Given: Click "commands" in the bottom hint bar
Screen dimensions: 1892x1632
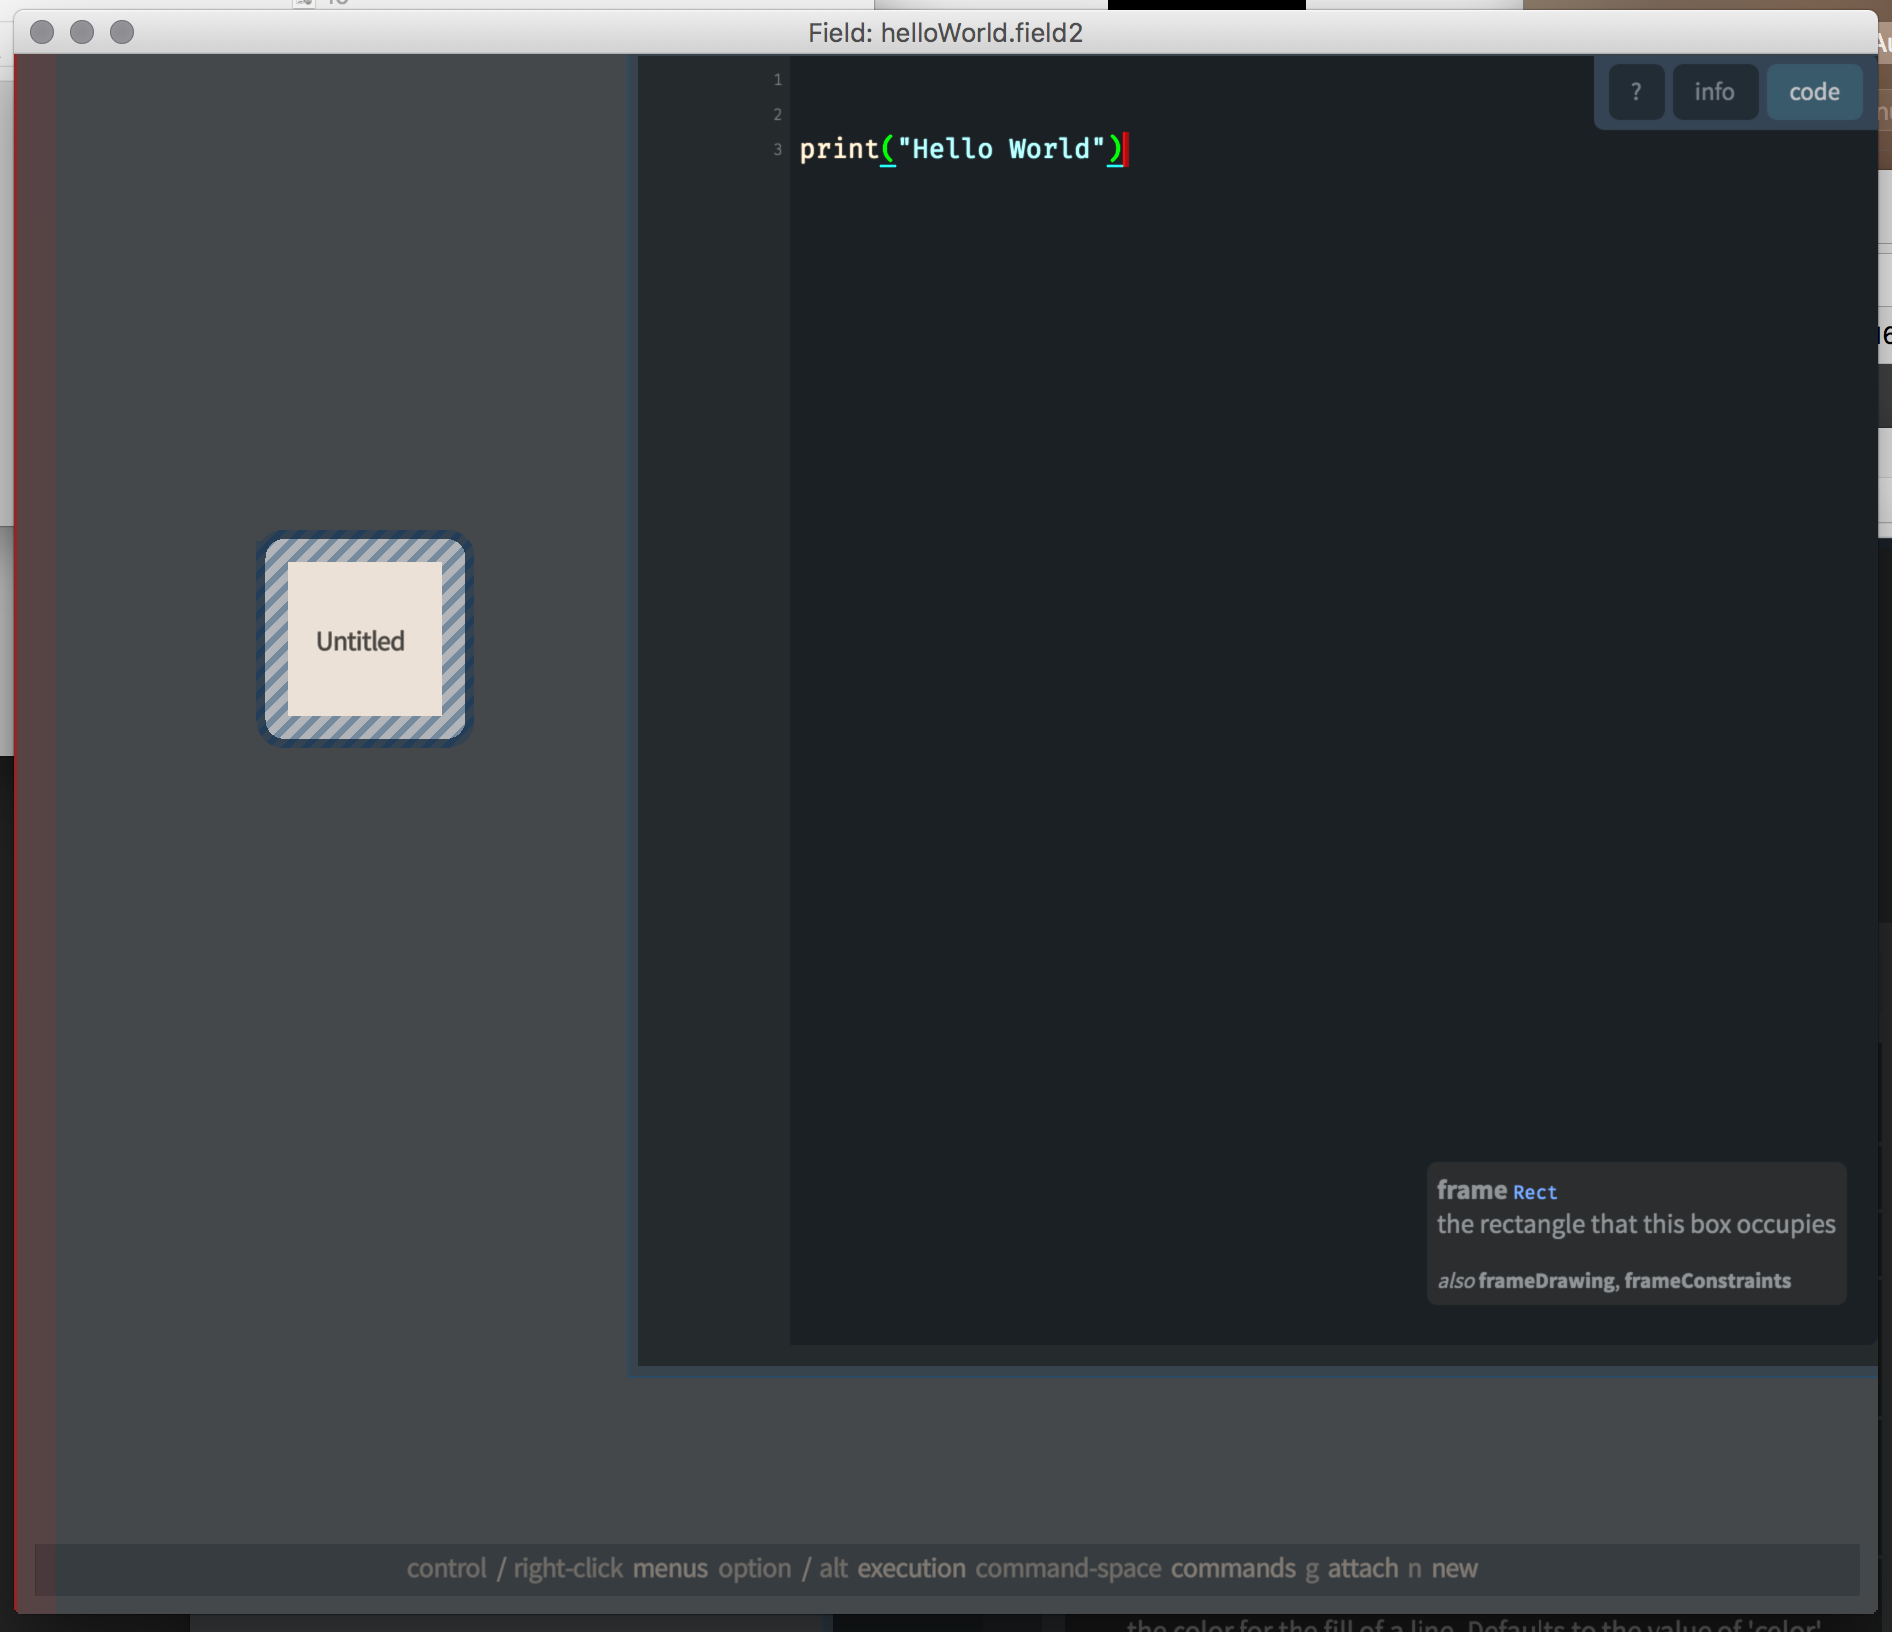Looking at the screenshot, I should click(1232, 1568).
